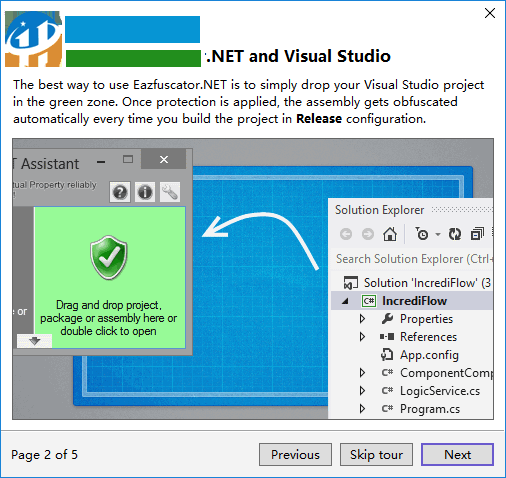Click the green drag and drop zone text

click(x=109, y=318)
